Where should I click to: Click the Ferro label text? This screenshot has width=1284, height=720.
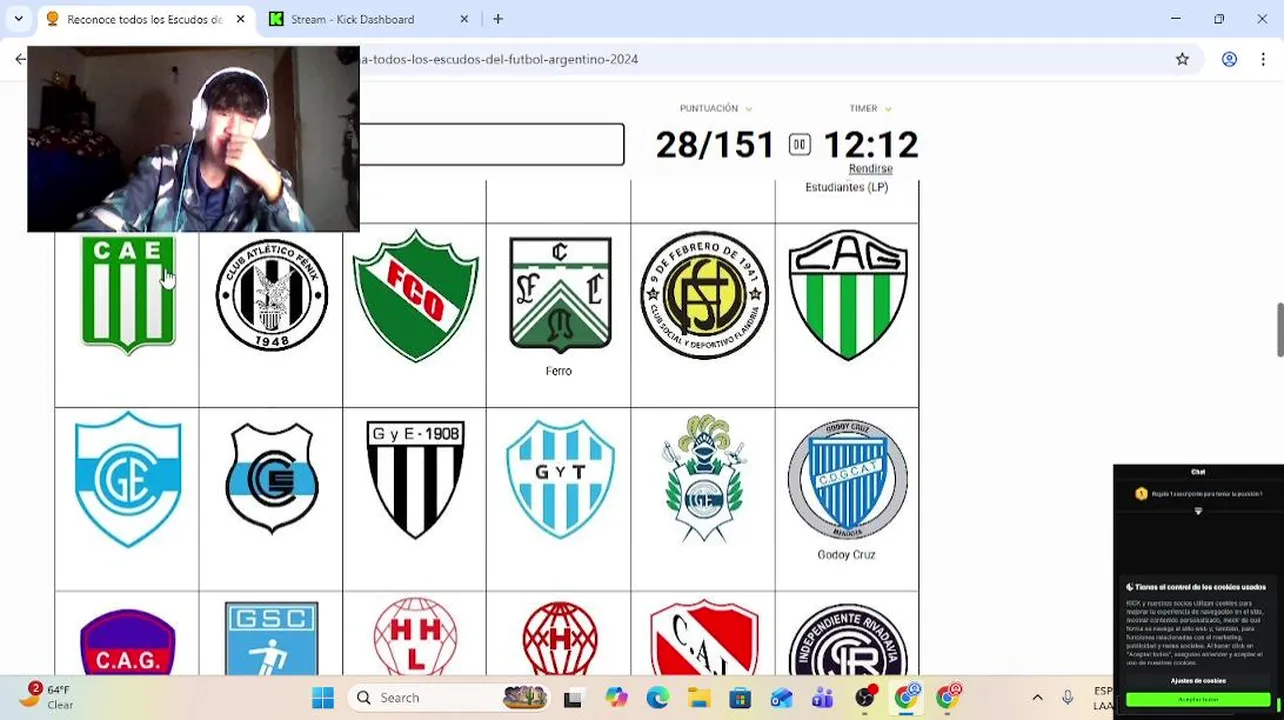point(559,371)
